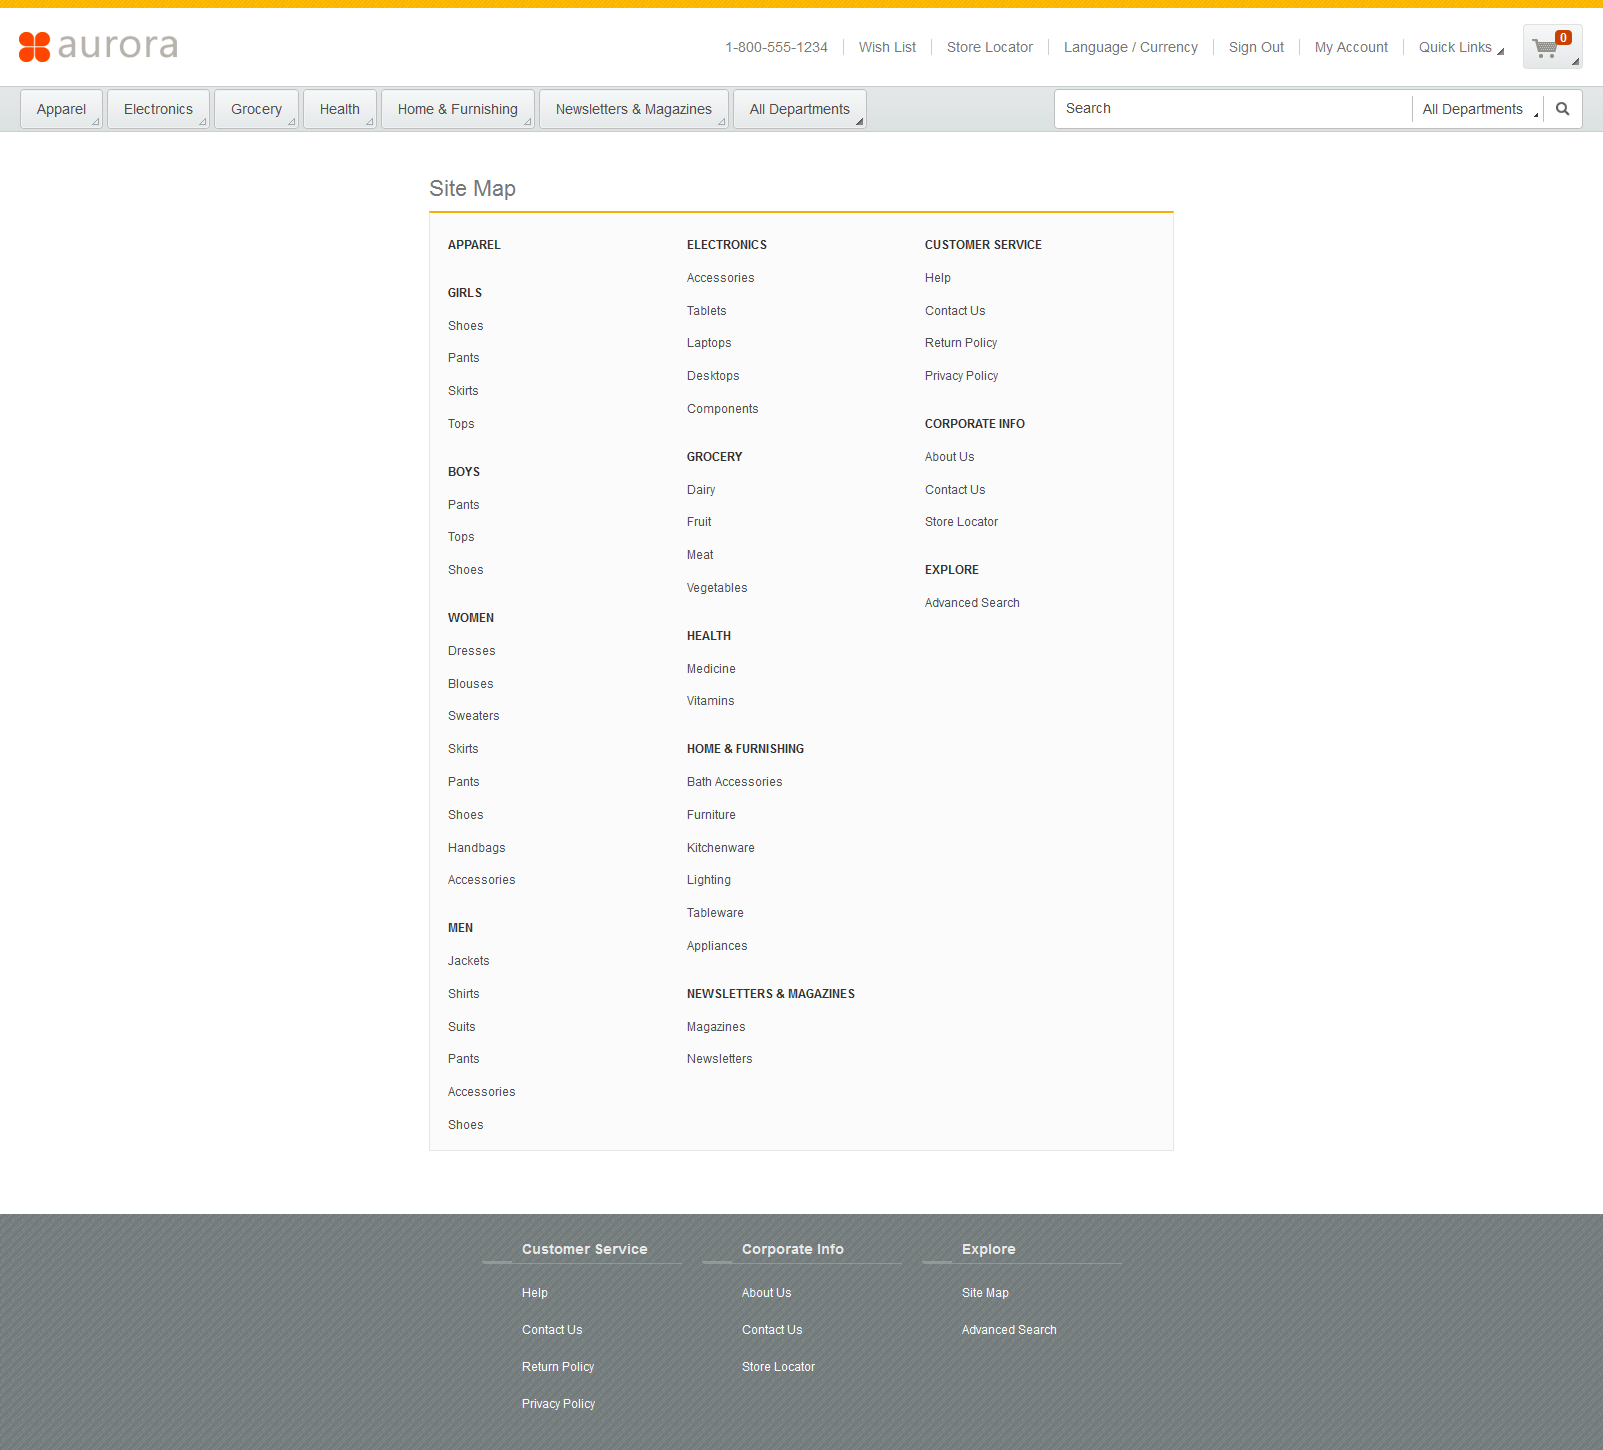Open All Departments navigation menu
Screen dimensions: 1603x1450
tap(800, 109)
